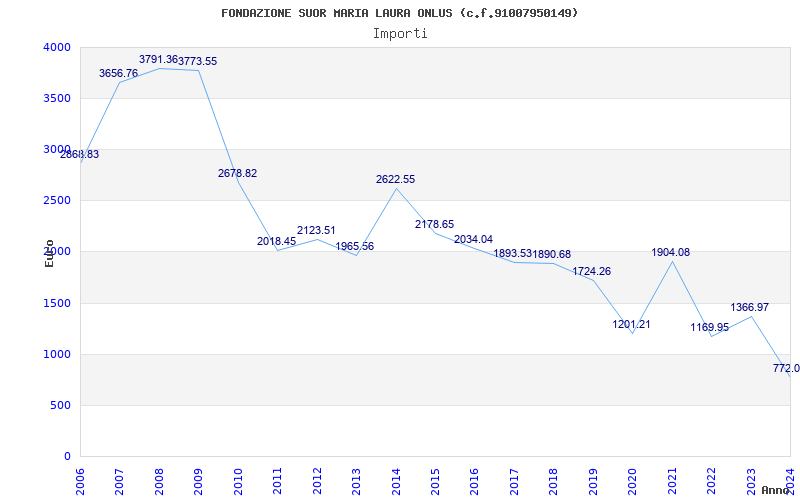Click x-axis year 2023
The height and width of the screenshot is (500, 800).
point(751,482)
